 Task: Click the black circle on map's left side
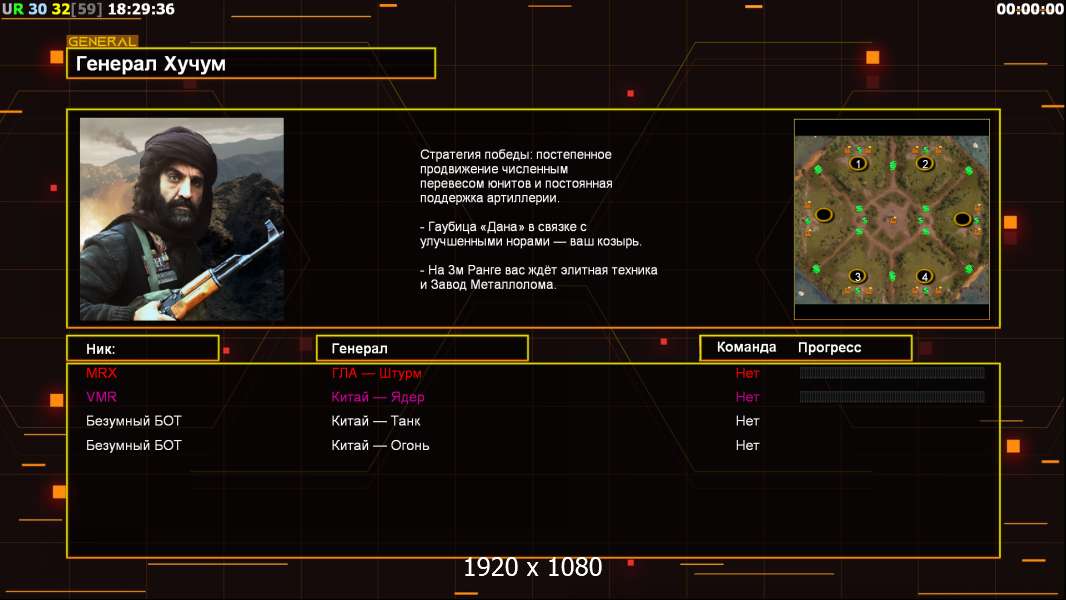824,215
